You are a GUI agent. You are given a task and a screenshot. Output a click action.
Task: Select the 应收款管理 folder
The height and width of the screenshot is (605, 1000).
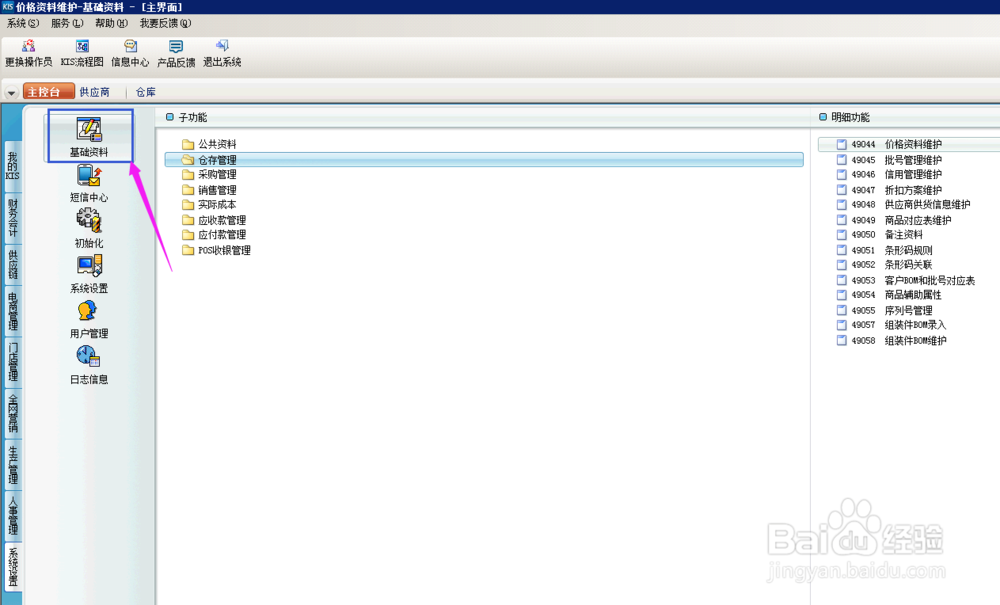pyautogui.click(x=214, y=220)
